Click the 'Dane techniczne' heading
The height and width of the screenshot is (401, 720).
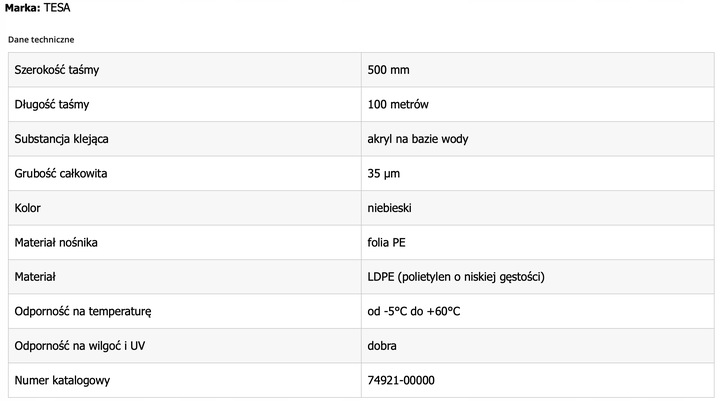click(x=41, y=39)
